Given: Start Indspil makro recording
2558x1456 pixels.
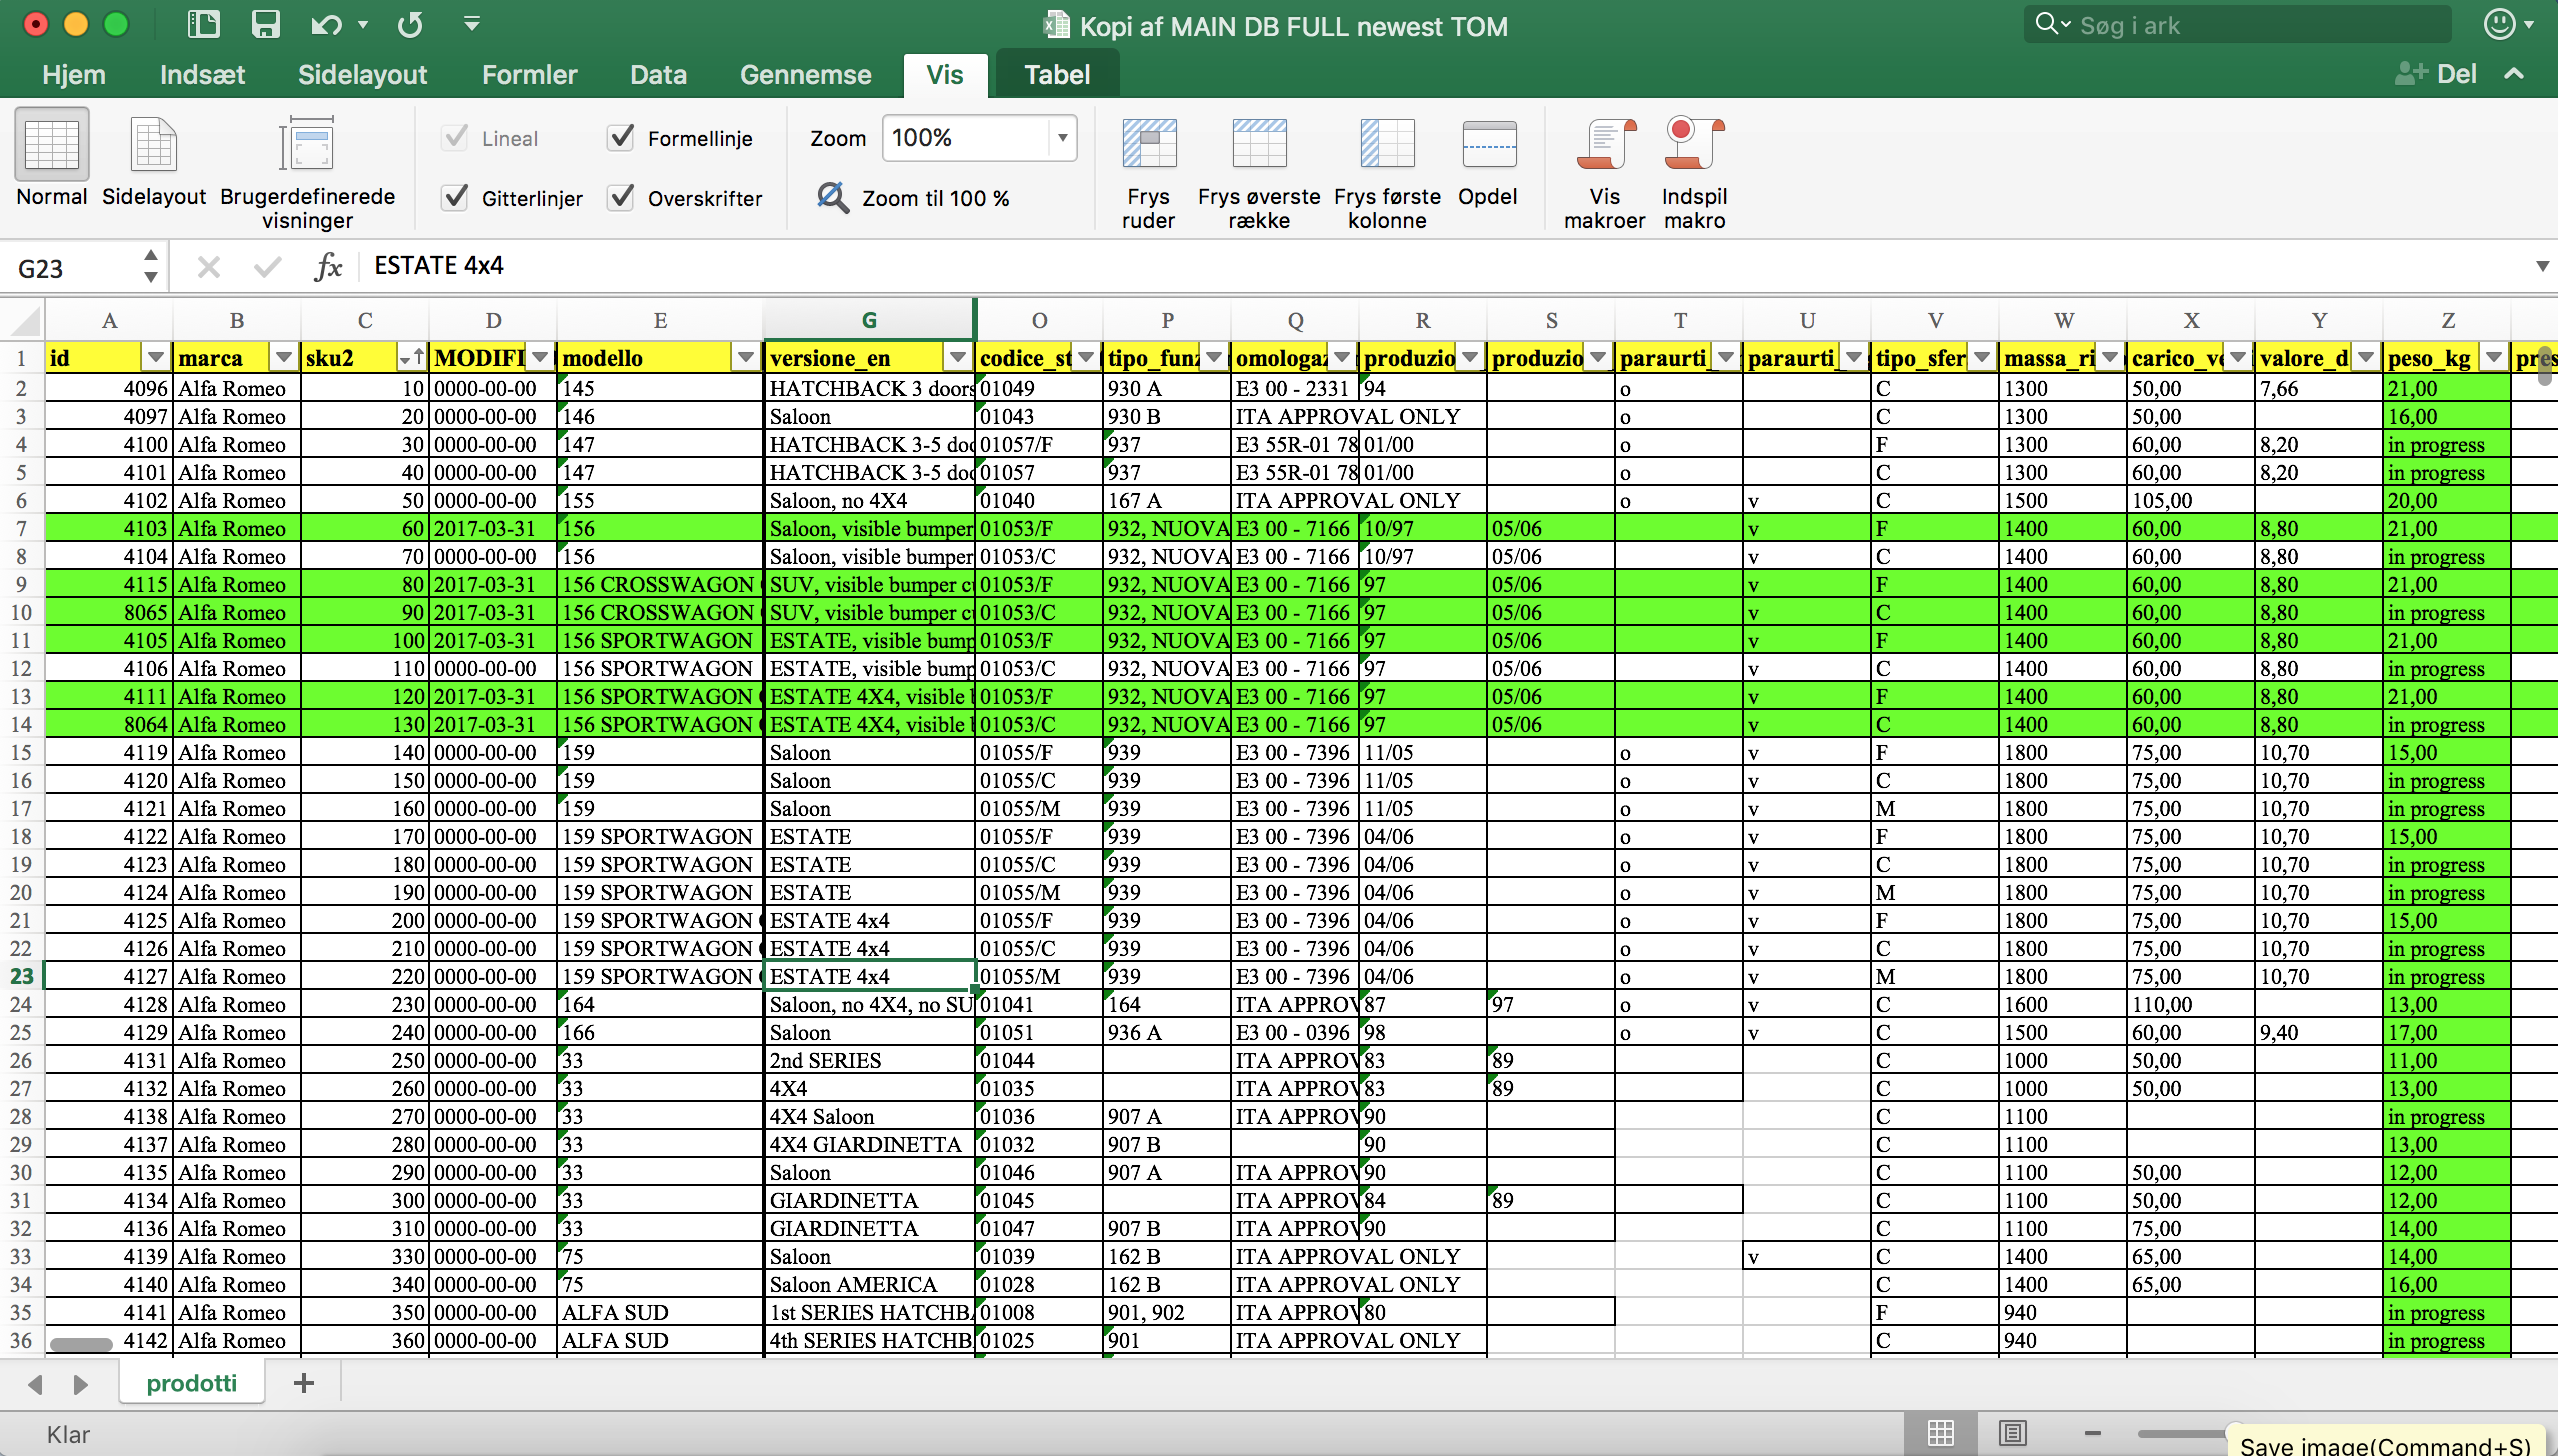Looking at the screenshot, I should (x=1694, y=144).
